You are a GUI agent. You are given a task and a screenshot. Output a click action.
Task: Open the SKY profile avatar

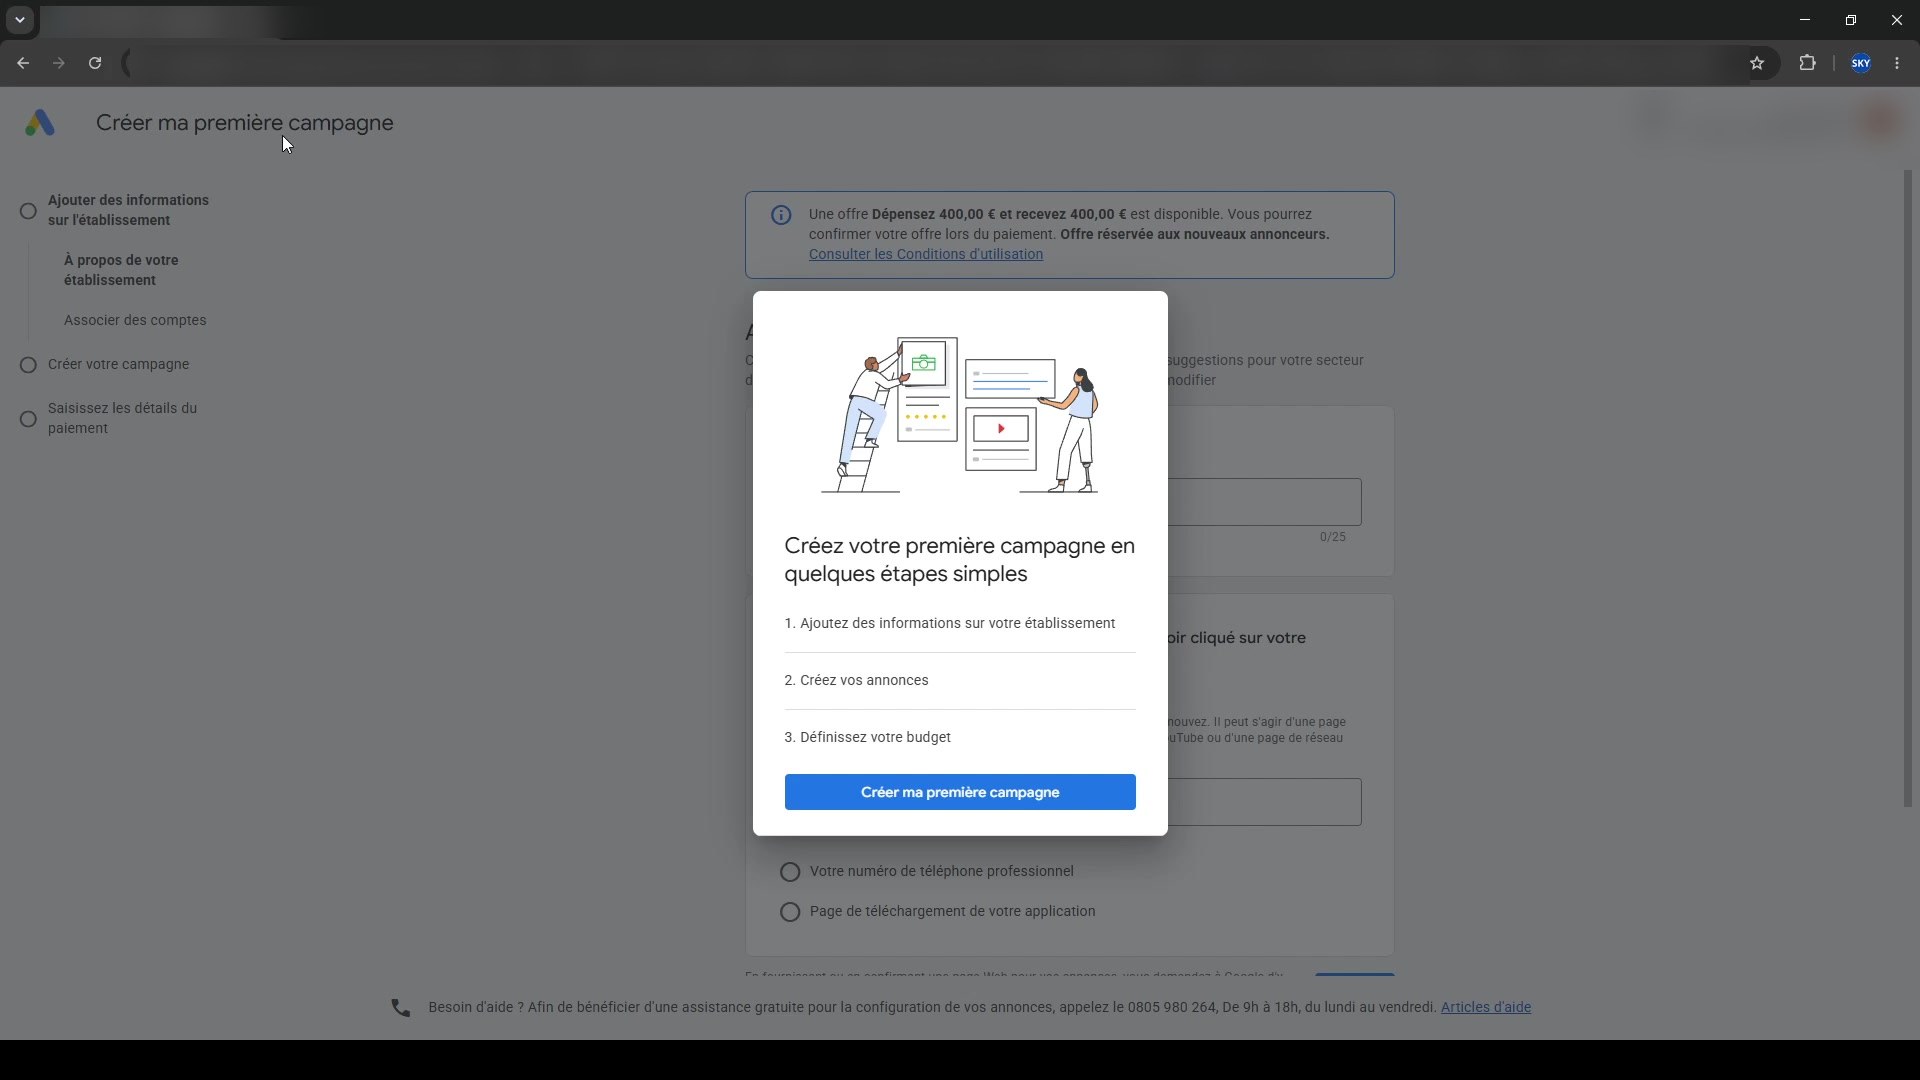[1861, 63]
